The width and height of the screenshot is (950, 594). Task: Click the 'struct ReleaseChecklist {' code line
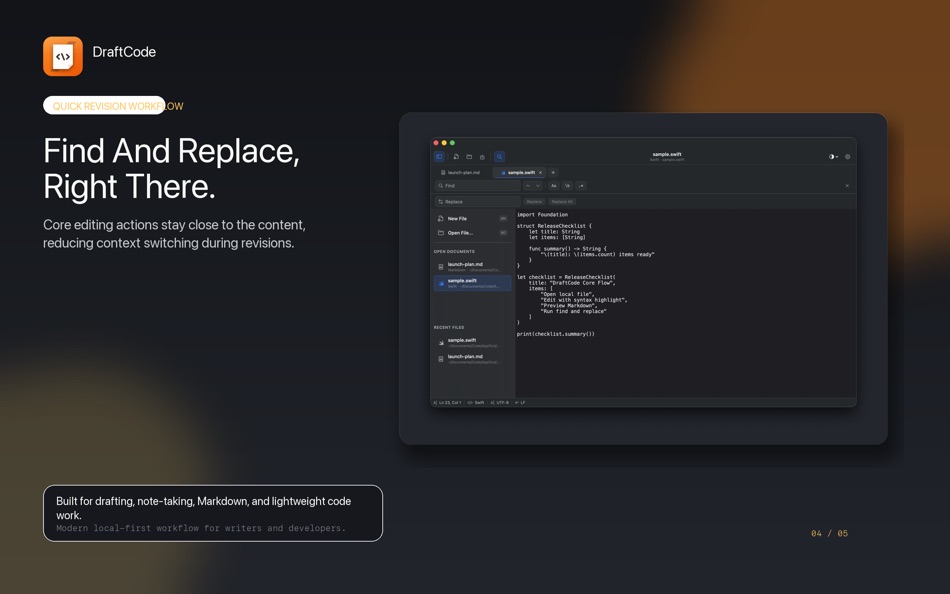click(554, 226)
